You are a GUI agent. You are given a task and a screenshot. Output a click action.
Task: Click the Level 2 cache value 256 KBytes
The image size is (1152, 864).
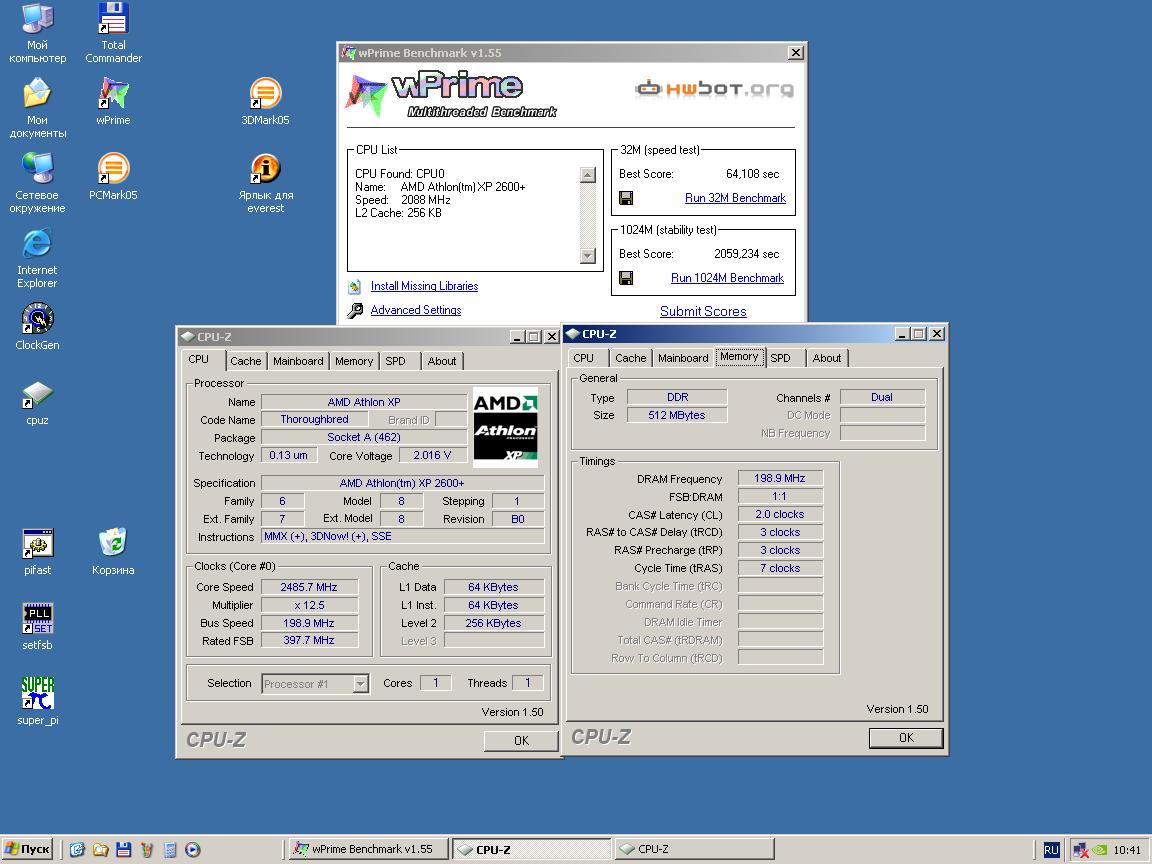(x=494, y=624)
